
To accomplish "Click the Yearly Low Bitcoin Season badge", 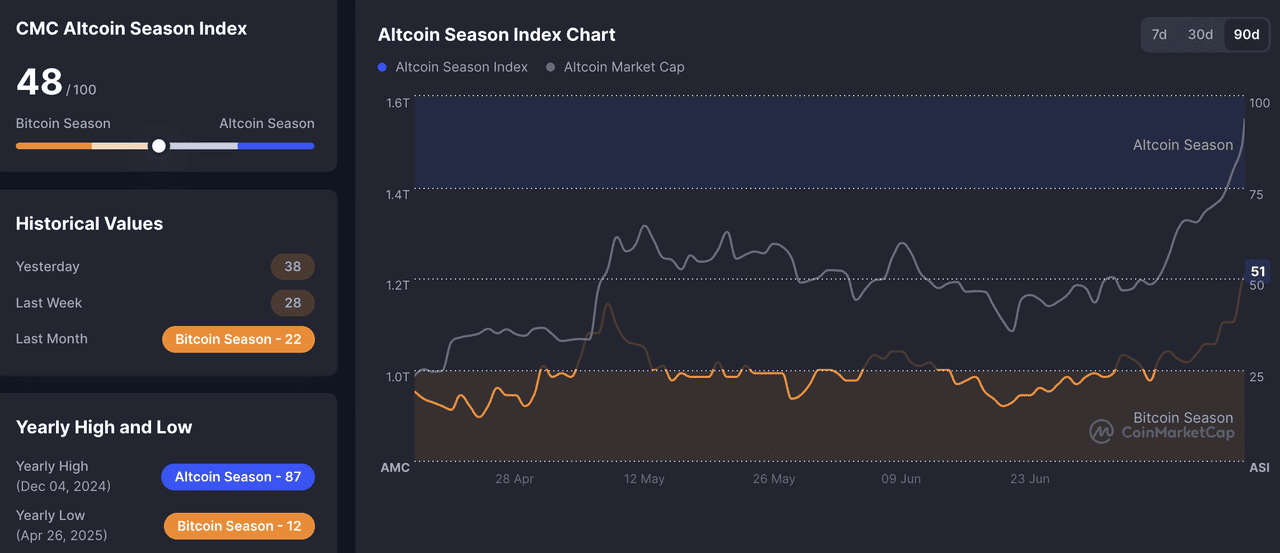I will coord(239,526).
